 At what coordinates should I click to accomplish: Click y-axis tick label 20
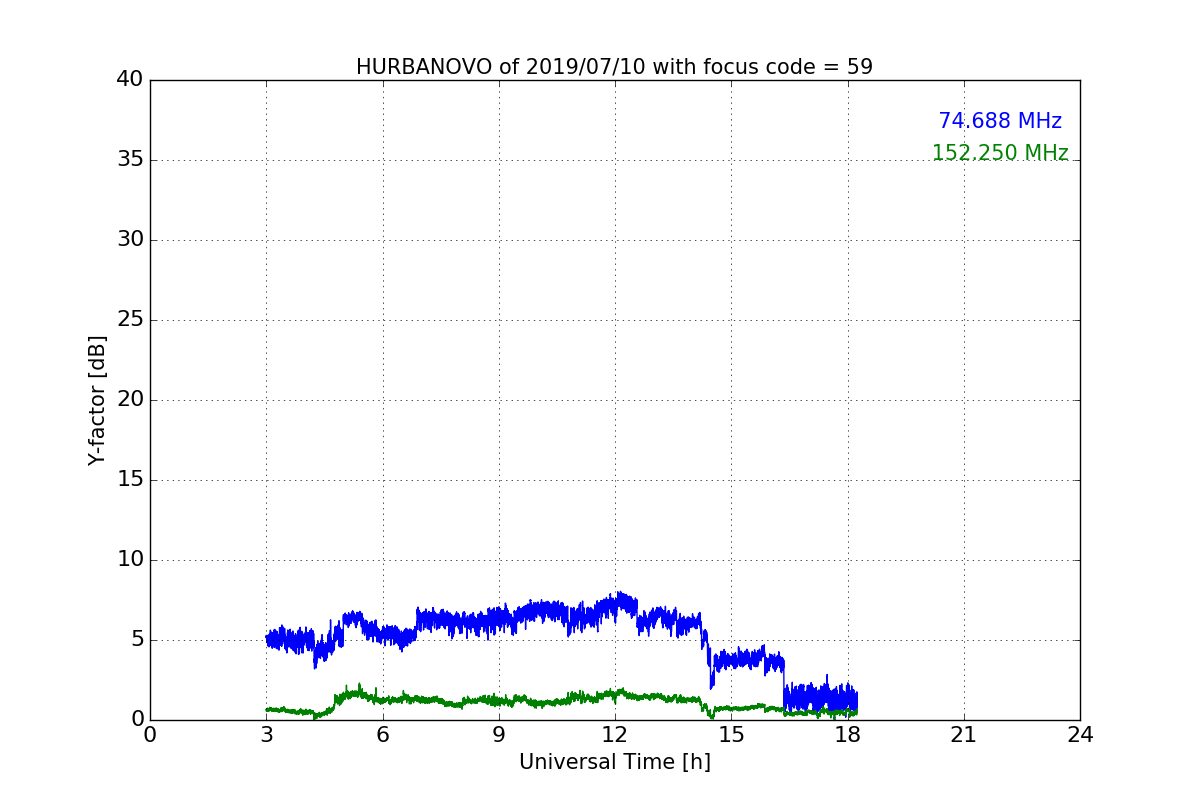click(130, 400)
